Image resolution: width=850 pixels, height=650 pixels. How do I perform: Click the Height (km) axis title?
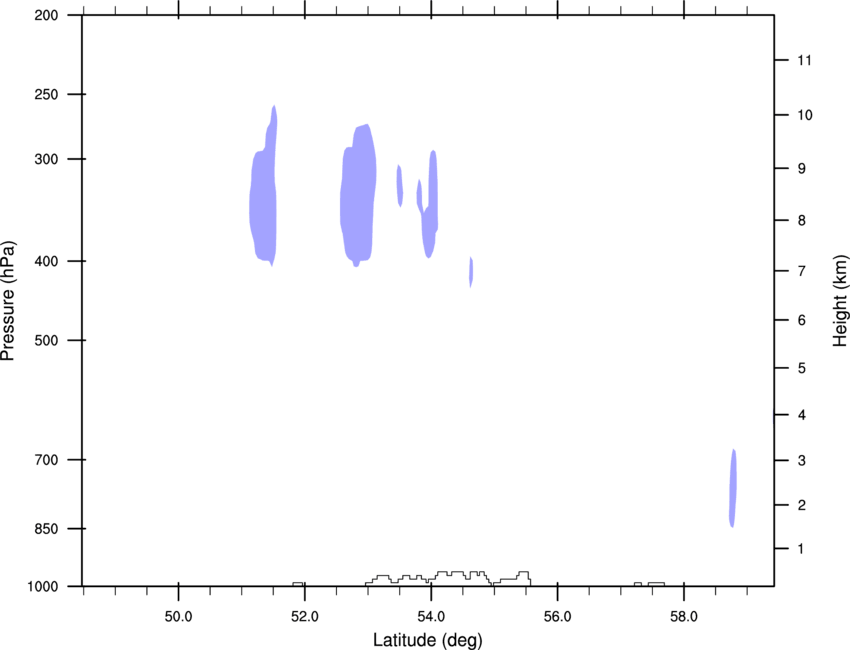point(840,301)
